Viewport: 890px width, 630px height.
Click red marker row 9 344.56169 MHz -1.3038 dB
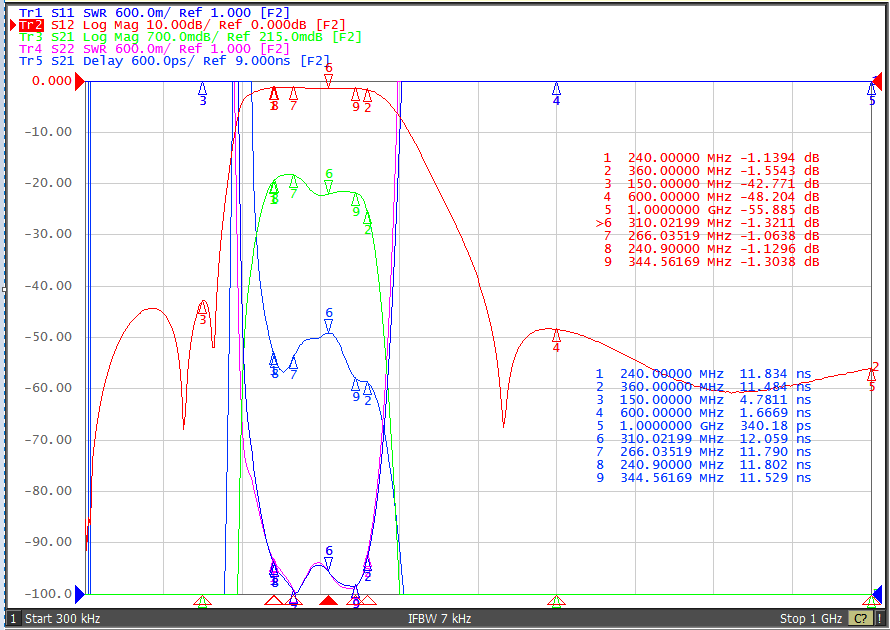click(x=712, y=262)
